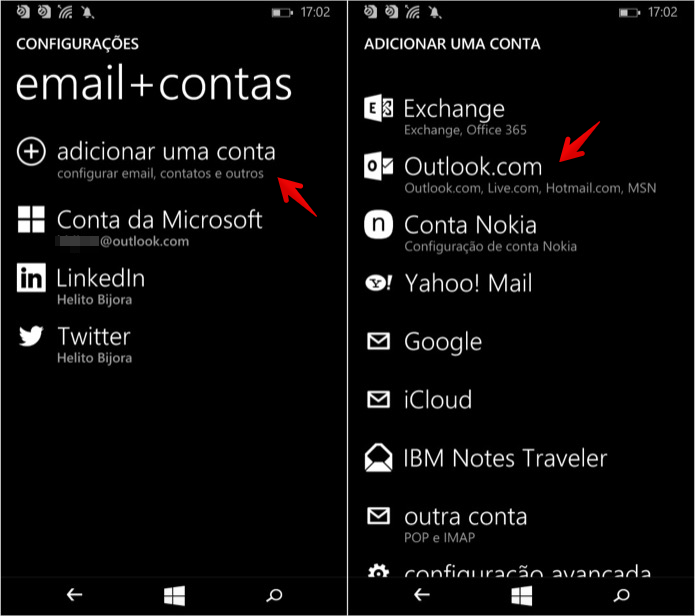
Task: Tap back arrow on left phone screen
Action: (74, 595)
